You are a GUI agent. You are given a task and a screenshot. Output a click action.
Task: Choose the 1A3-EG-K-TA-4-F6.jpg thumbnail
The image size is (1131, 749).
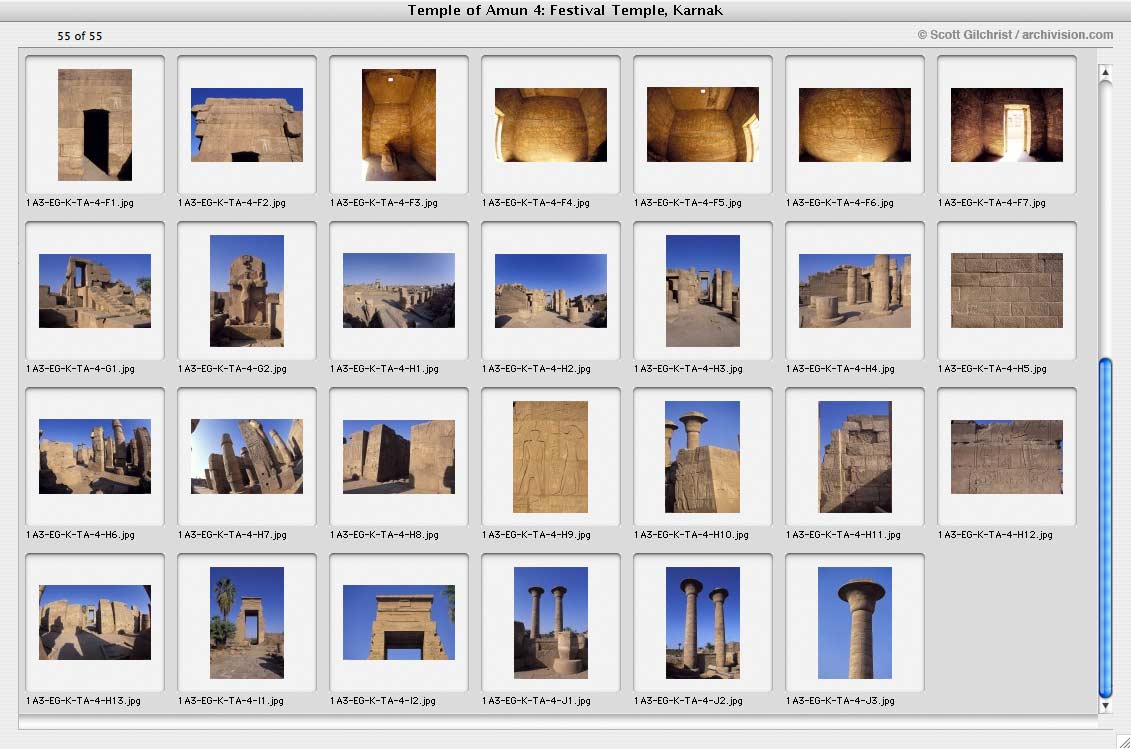click(855, 125)
